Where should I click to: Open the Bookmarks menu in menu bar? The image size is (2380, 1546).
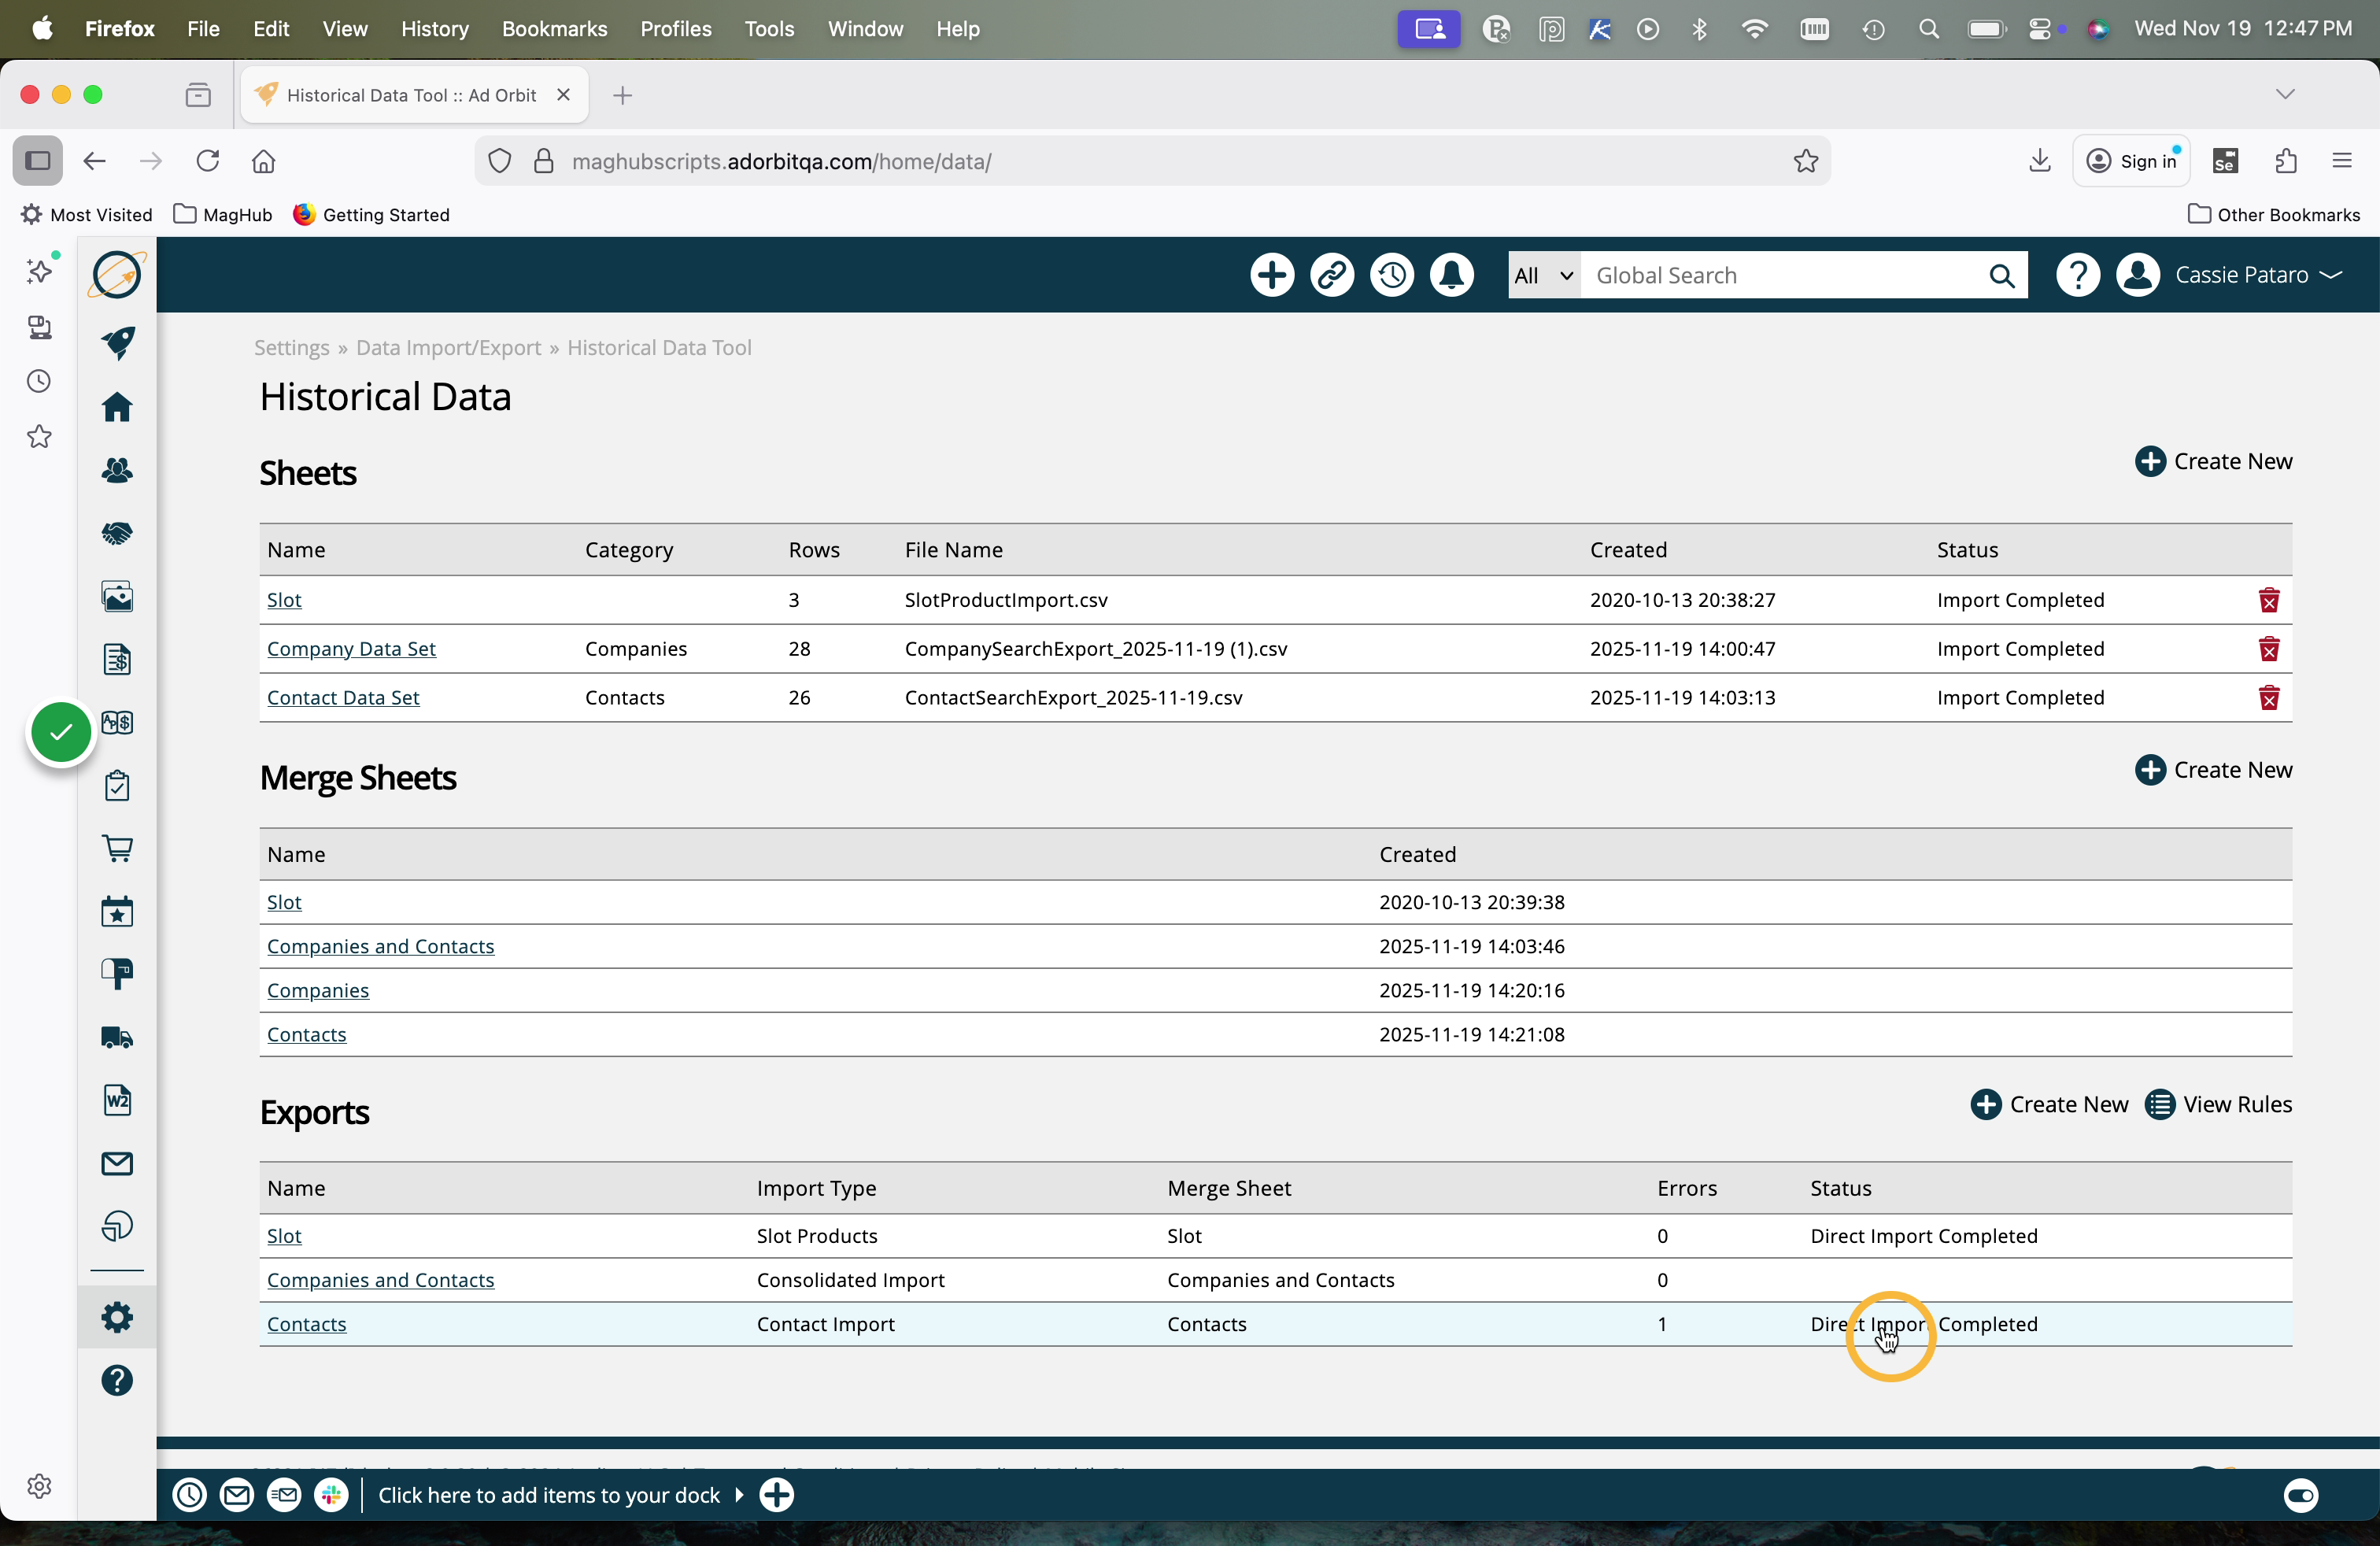554,29
